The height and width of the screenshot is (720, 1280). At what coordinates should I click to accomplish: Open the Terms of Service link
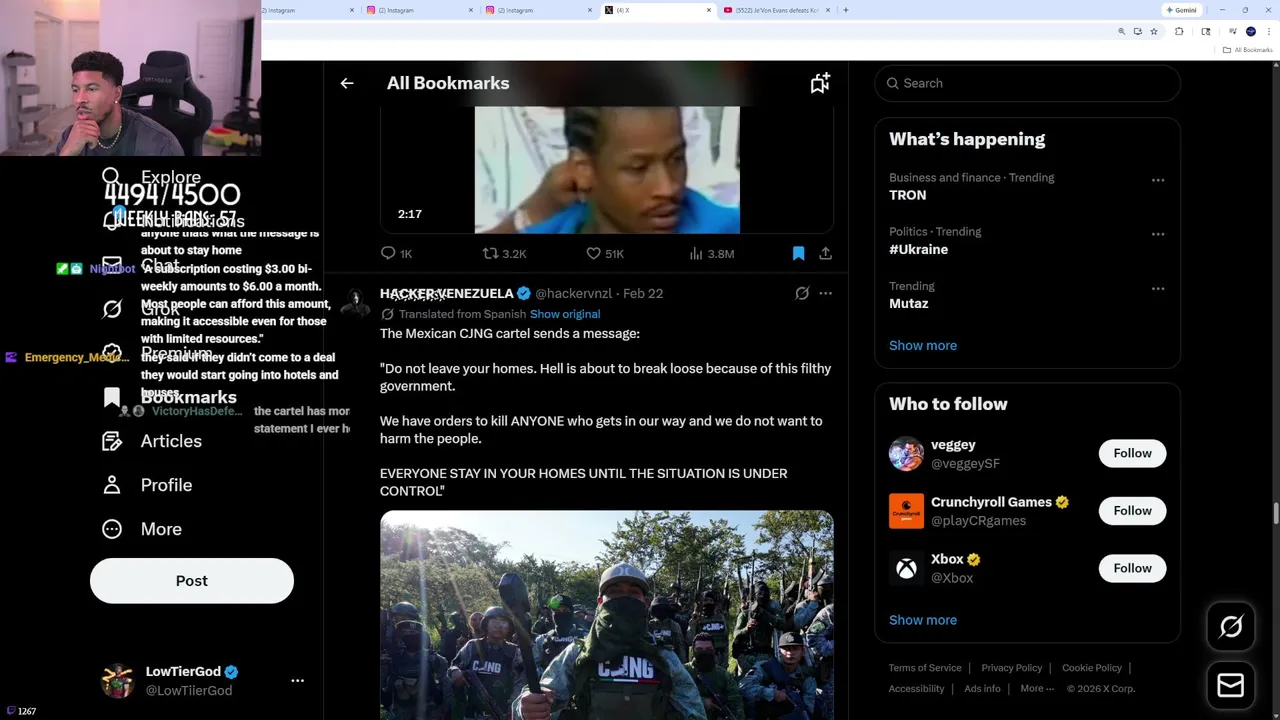pos(925,668)
